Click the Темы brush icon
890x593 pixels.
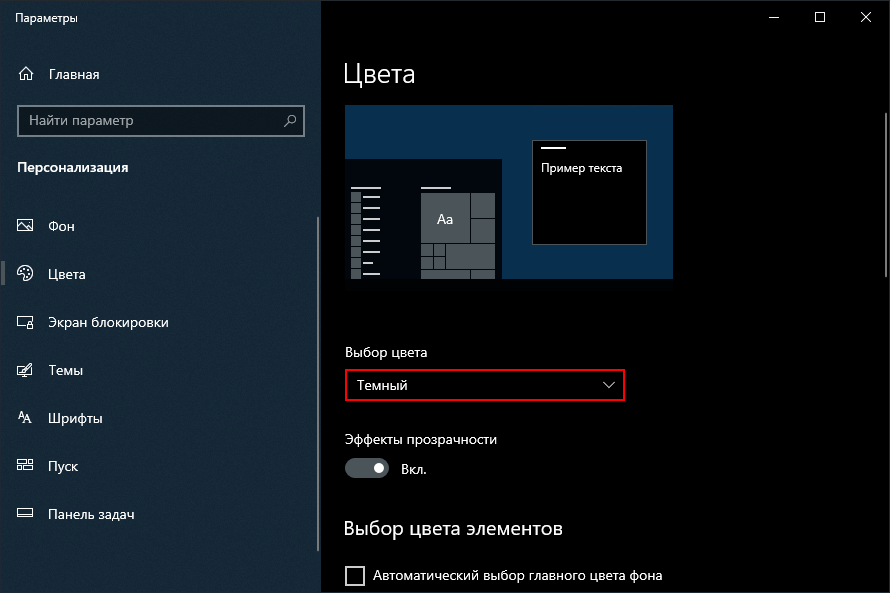click(x=25, y=370)
